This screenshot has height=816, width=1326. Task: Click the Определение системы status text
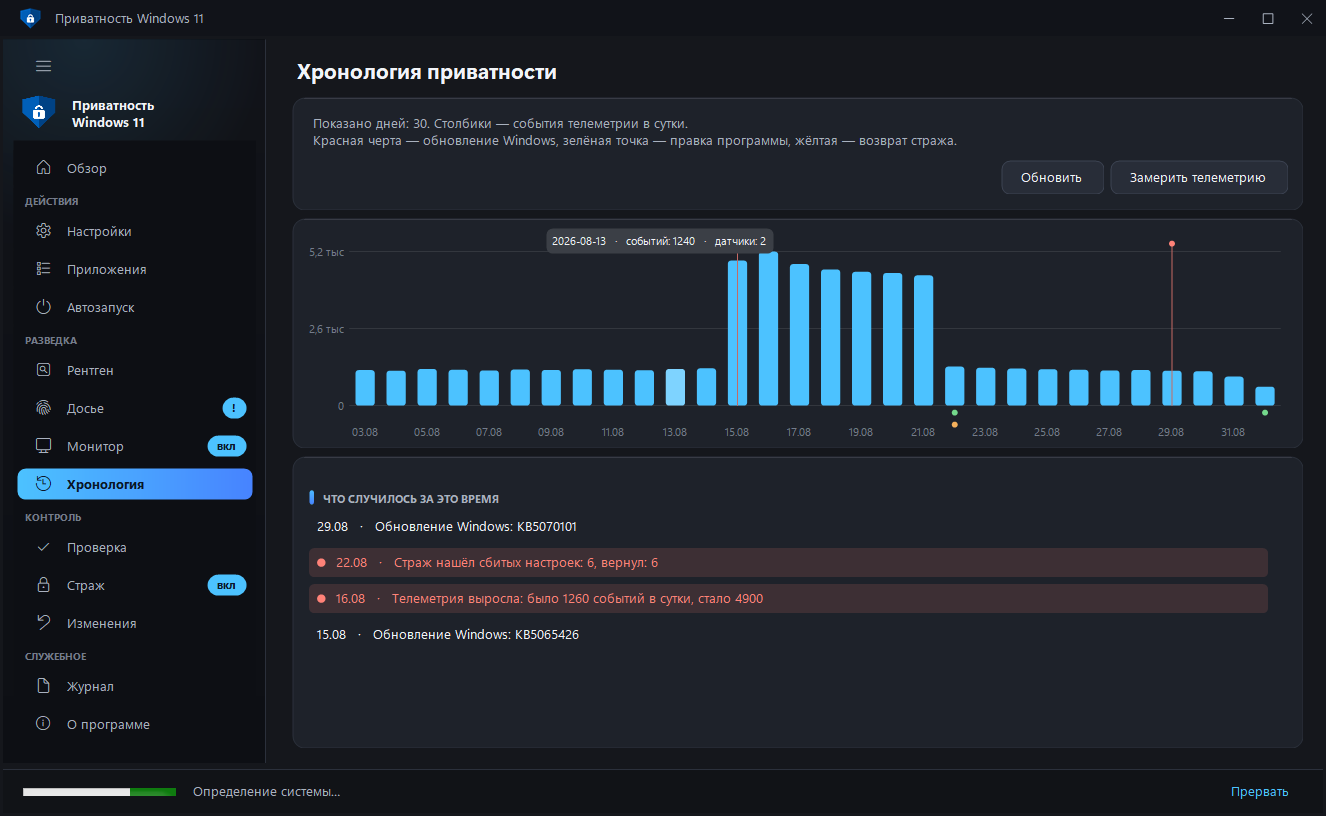pyautogui.click(x=267, y=792)
